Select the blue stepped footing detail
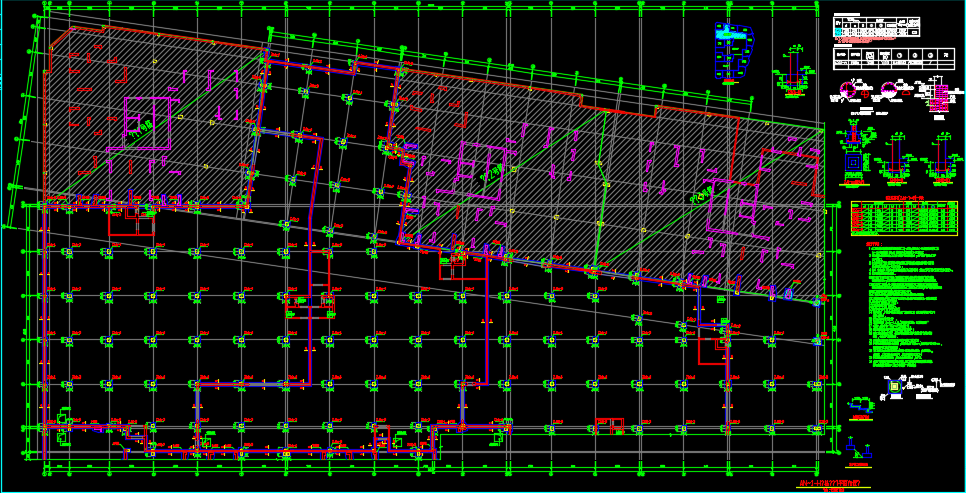This screenshot has height=493, width=966. click(x=858, y=405)
